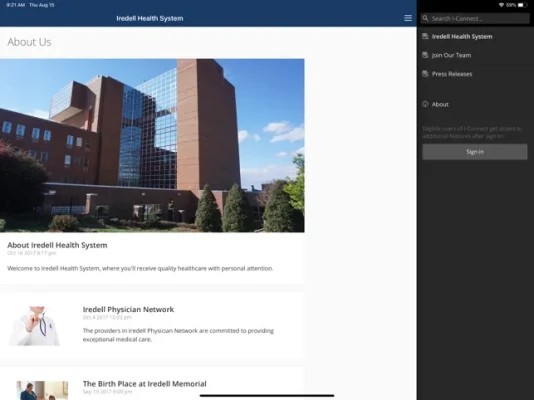Toggle the hamburger menu icon

click(x=408, y=18)
